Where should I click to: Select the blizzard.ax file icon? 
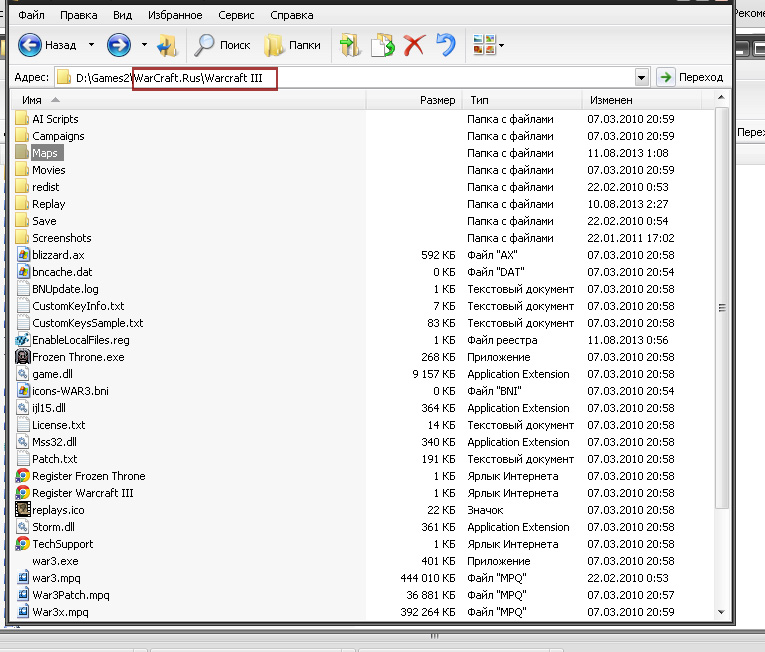(23, 255)
